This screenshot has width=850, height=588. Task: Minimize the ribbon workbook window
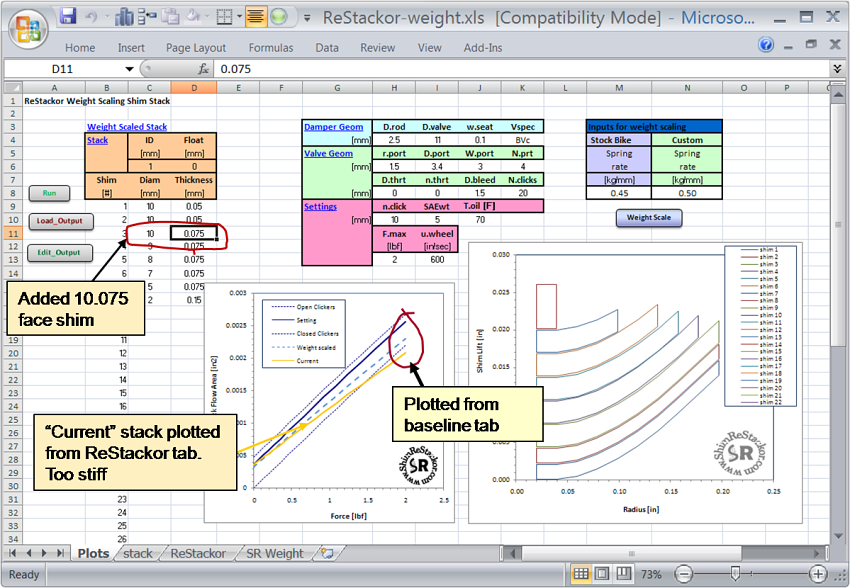[788, 45]
